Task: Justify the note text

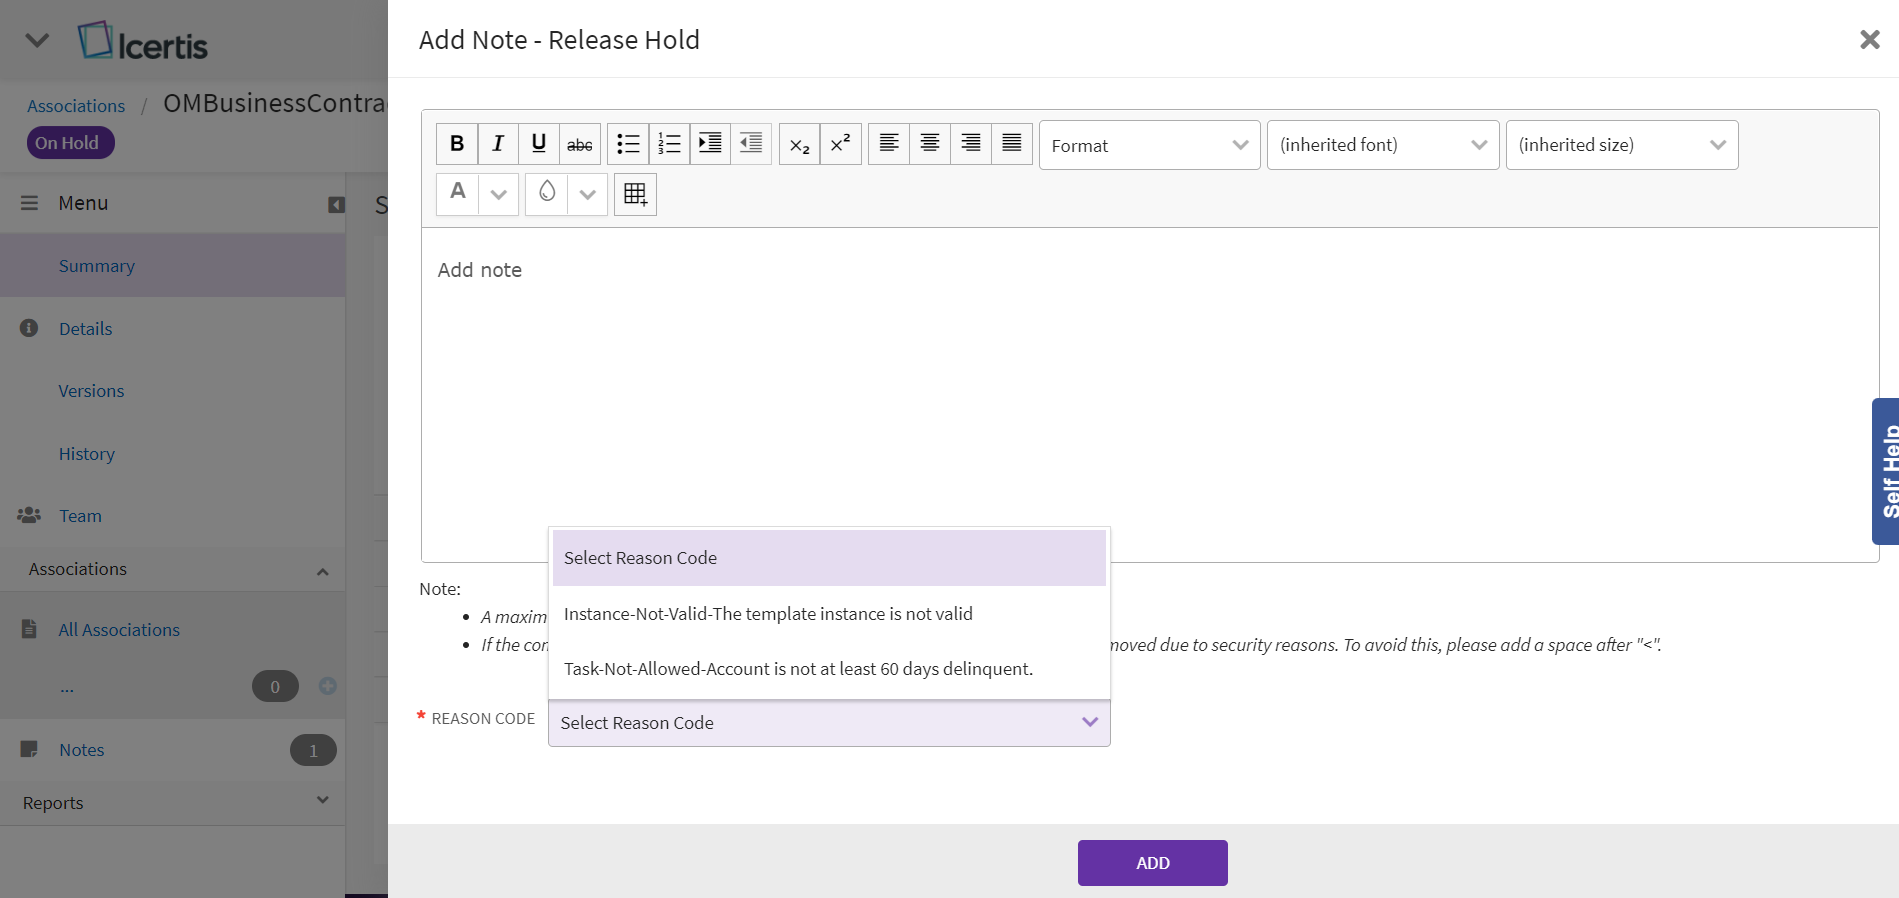Action: pyautogui.click(x=1012, y=144)
